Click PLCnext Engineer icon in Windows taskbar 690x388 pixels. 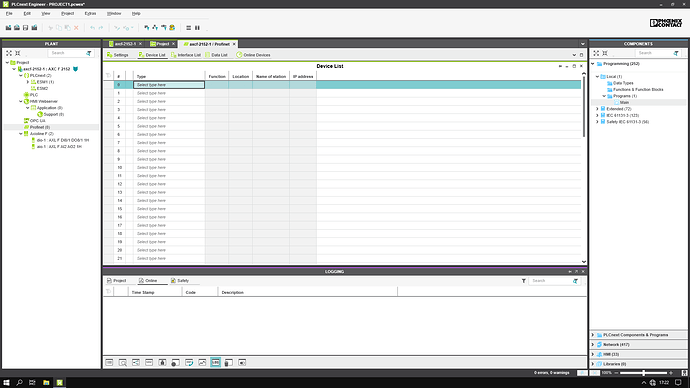(59, 383)
